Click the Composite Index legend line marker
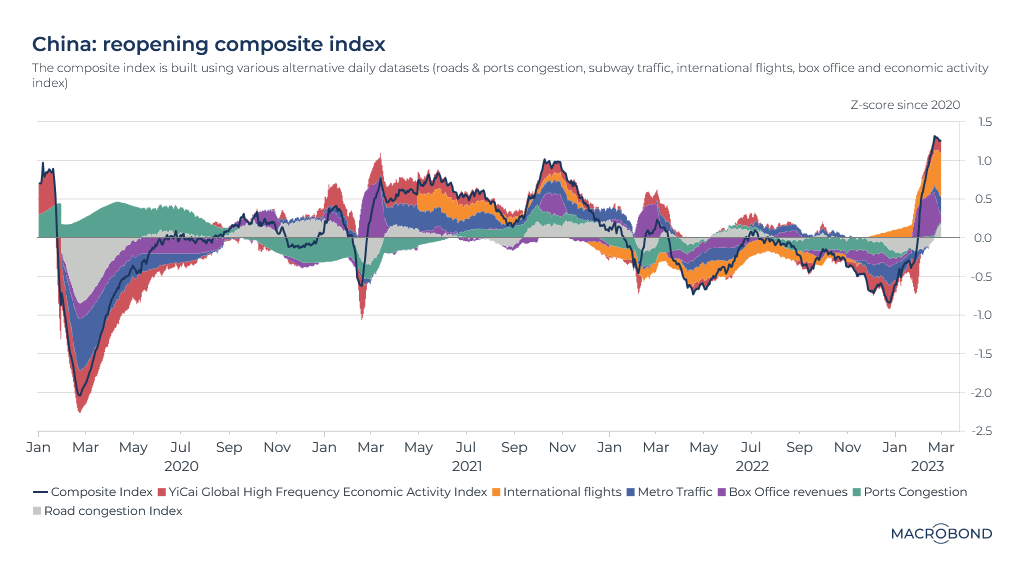This screenshot has width=1024, height=576. point(40,492)
